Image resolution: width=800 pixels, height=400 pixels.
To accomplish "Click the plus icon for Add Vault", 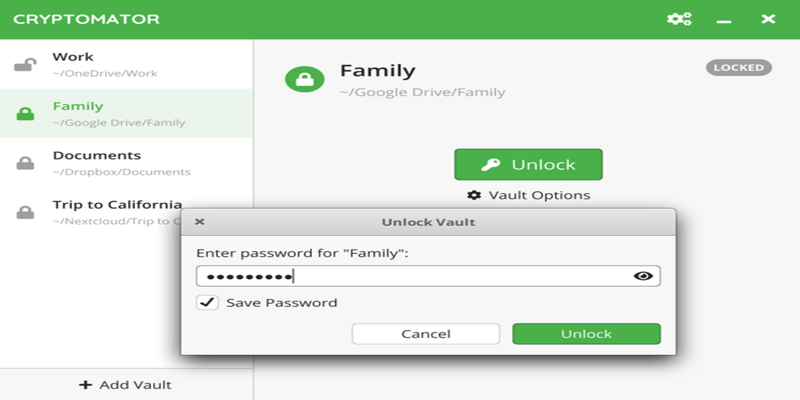I will click(x=86, y=385).
